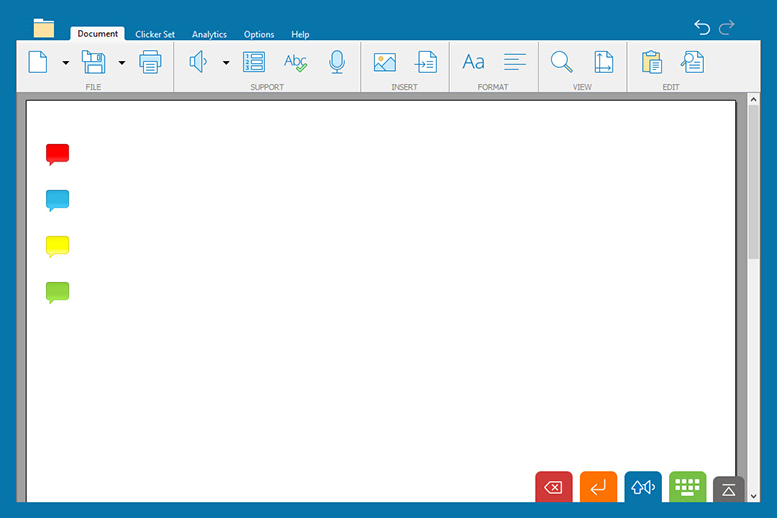Click the Speech speaker icon
The width and height of the screenshot is (777, 518).
point(198,62)
